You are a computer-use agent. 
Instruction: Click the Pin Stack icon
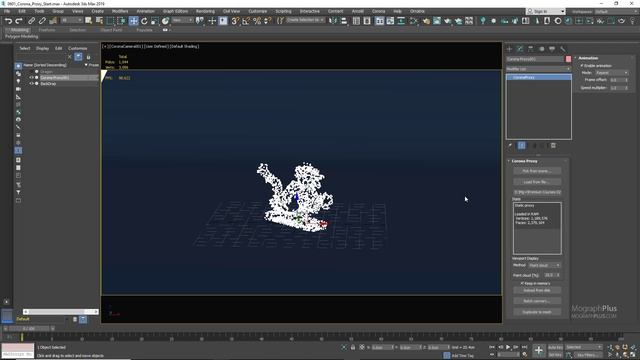coord(510,146)
